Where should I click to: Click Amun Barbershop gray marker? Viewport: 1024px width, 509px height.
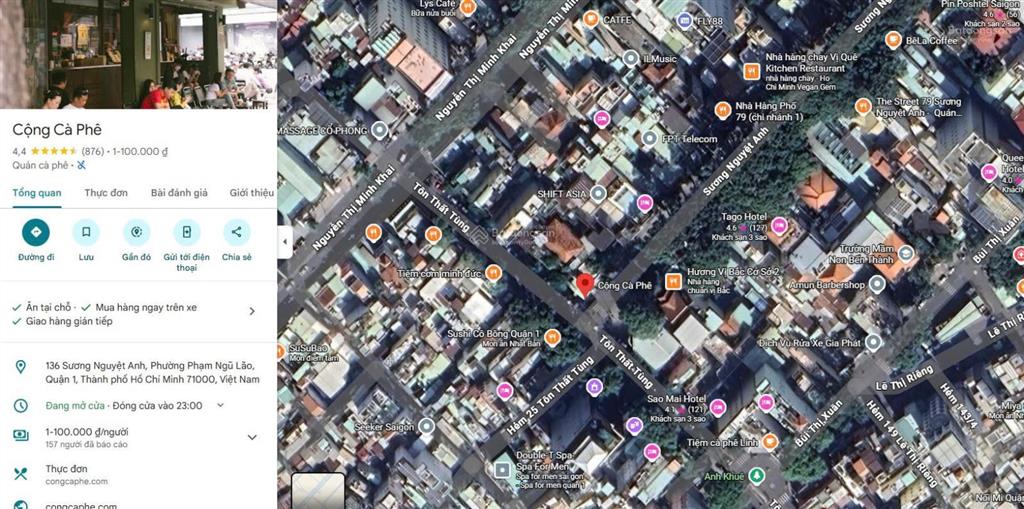[878, 284]
